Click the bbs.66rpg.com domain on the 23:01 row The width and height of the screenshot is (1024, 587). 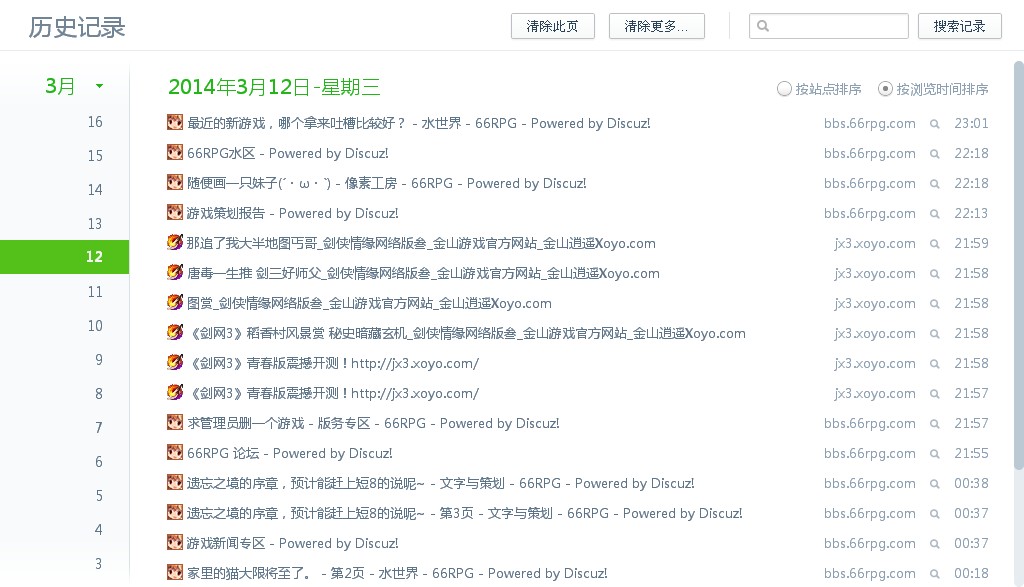point(869,123)
